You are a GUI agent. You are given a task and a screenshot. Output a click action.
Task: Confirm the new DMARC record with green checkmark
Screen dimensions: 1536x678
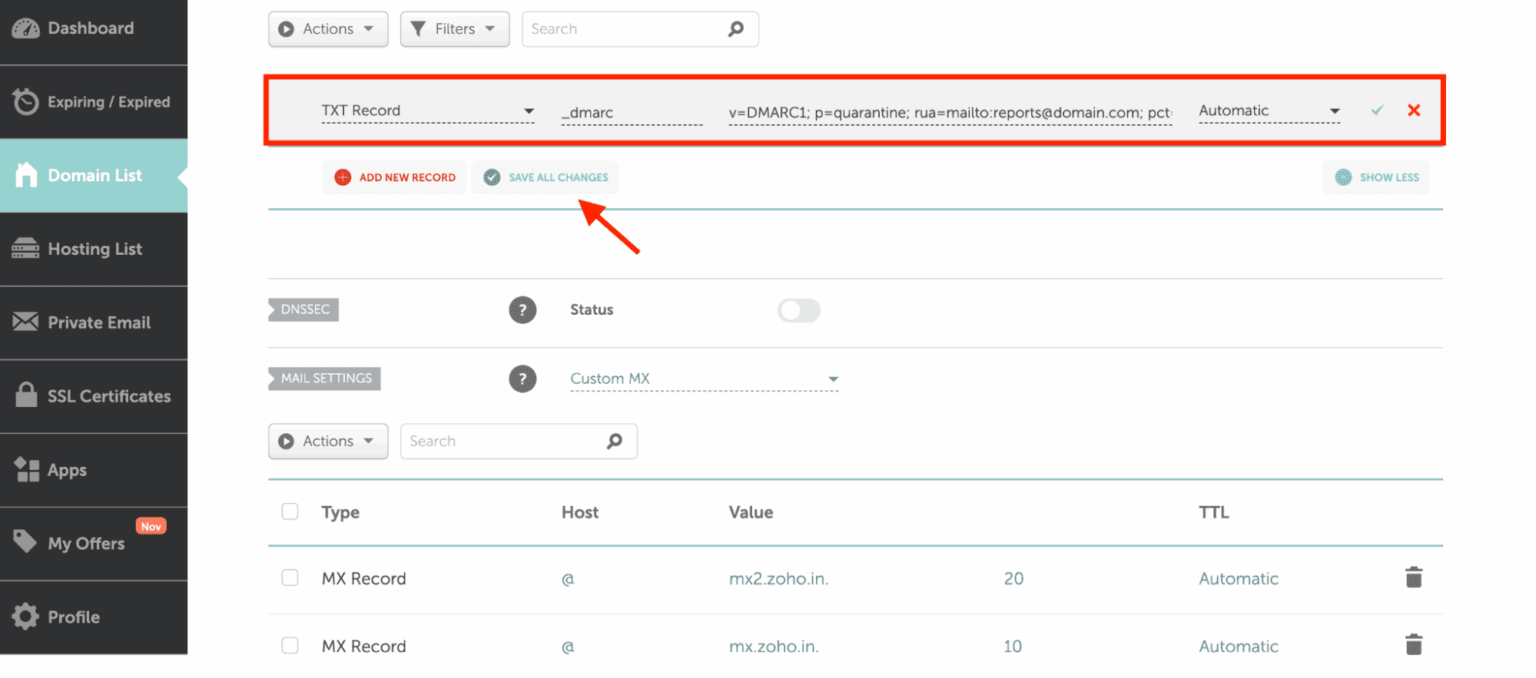[1377, 110]
